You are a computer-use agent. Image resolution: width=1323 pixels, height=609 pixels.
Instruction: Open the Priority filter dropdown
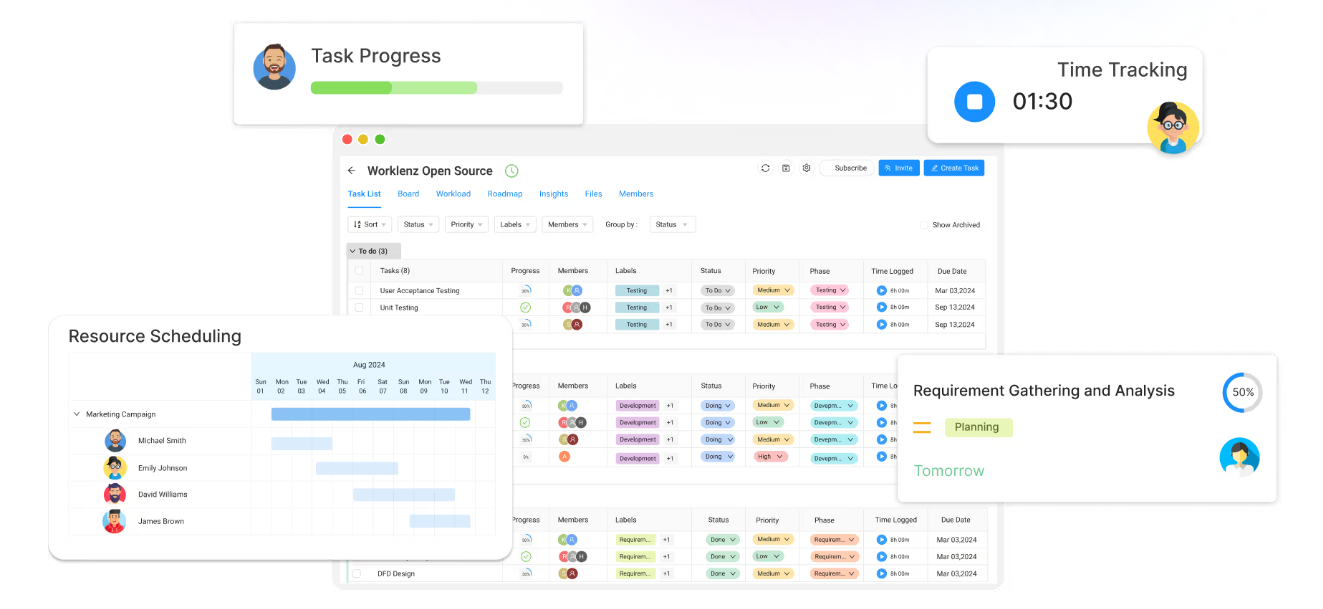pos(466,225)
